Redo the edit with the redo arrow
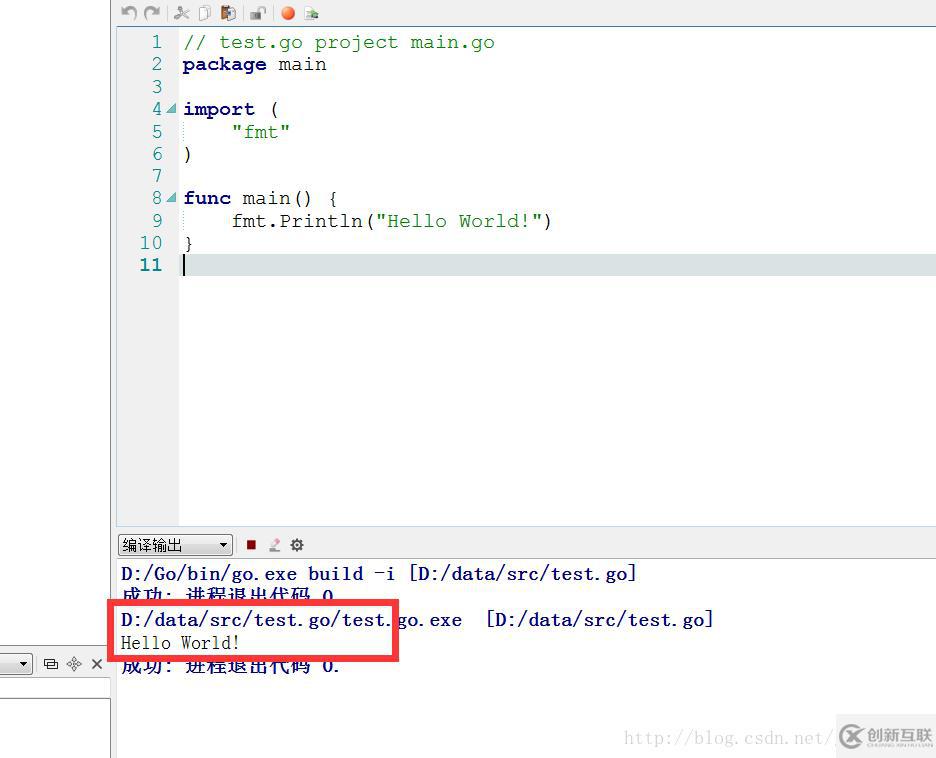This screenshot has width=936, height=758. click(152, 13)
